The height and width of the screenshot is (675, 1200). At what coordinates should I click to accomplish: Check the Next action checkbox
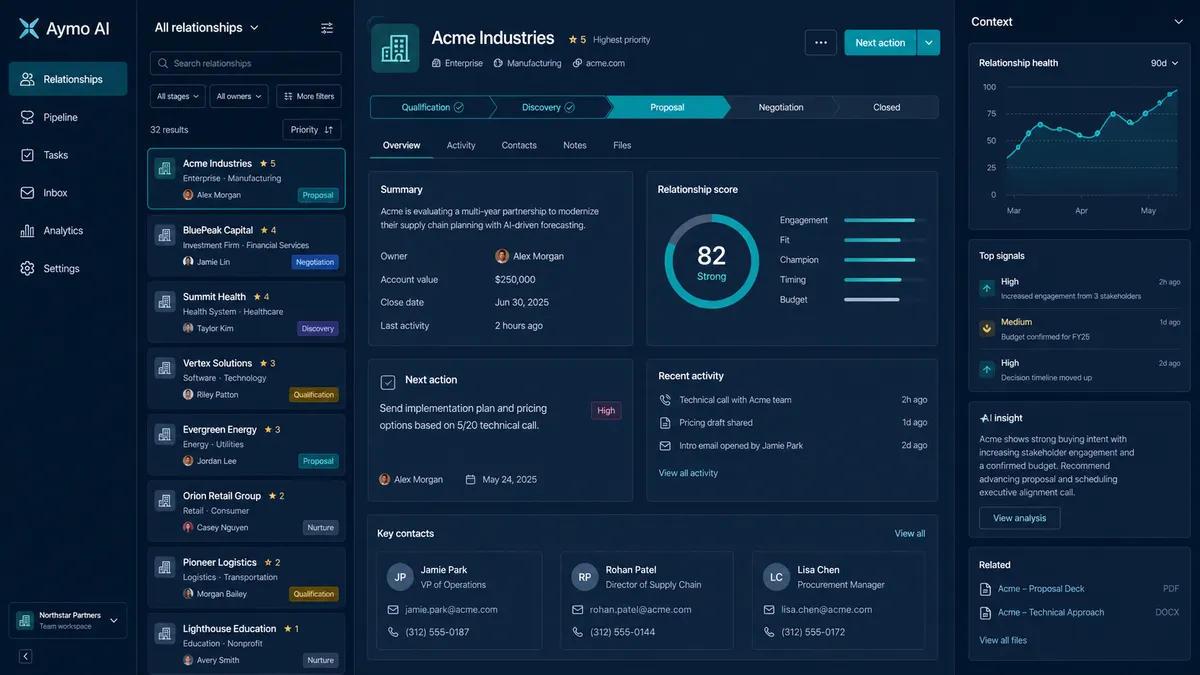[388, 382]
